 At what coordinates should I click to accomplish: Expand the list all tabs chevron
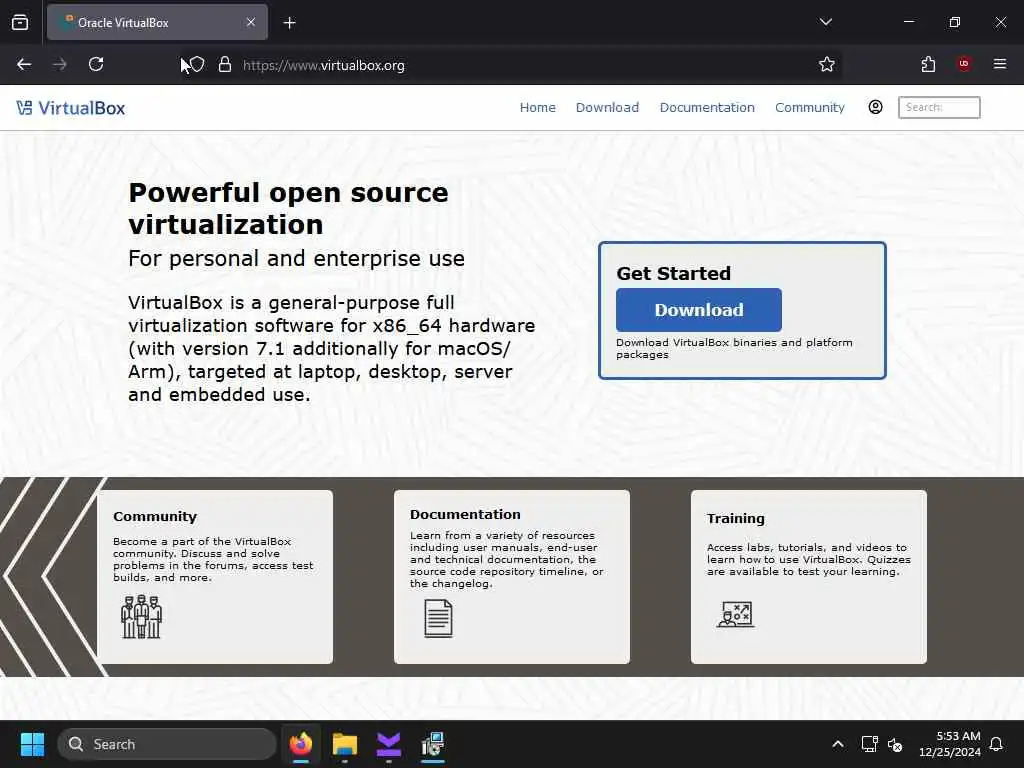click(x=825, y=22)
